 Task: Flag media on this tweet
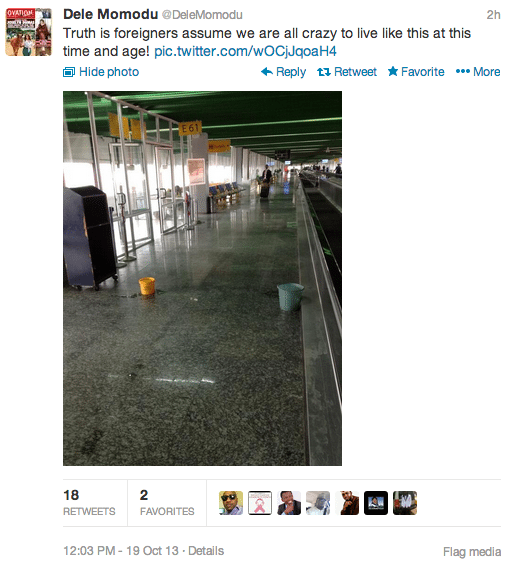(x=472, y=552)
